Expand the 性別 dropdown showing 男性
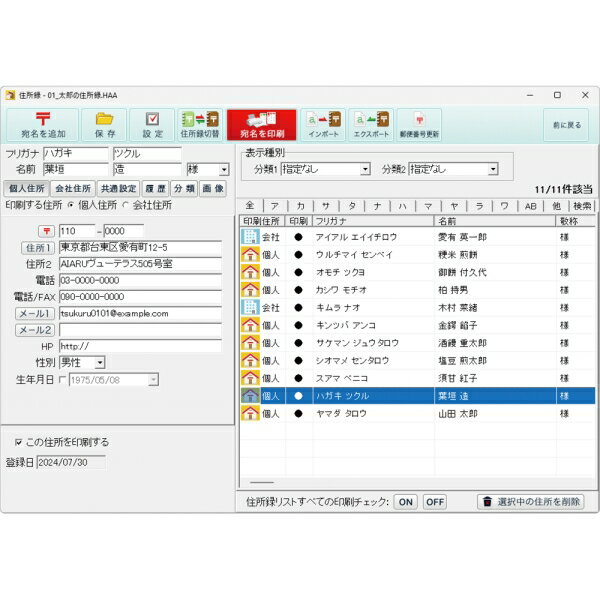This screenshot has height=600, width=600. [99, 363]
